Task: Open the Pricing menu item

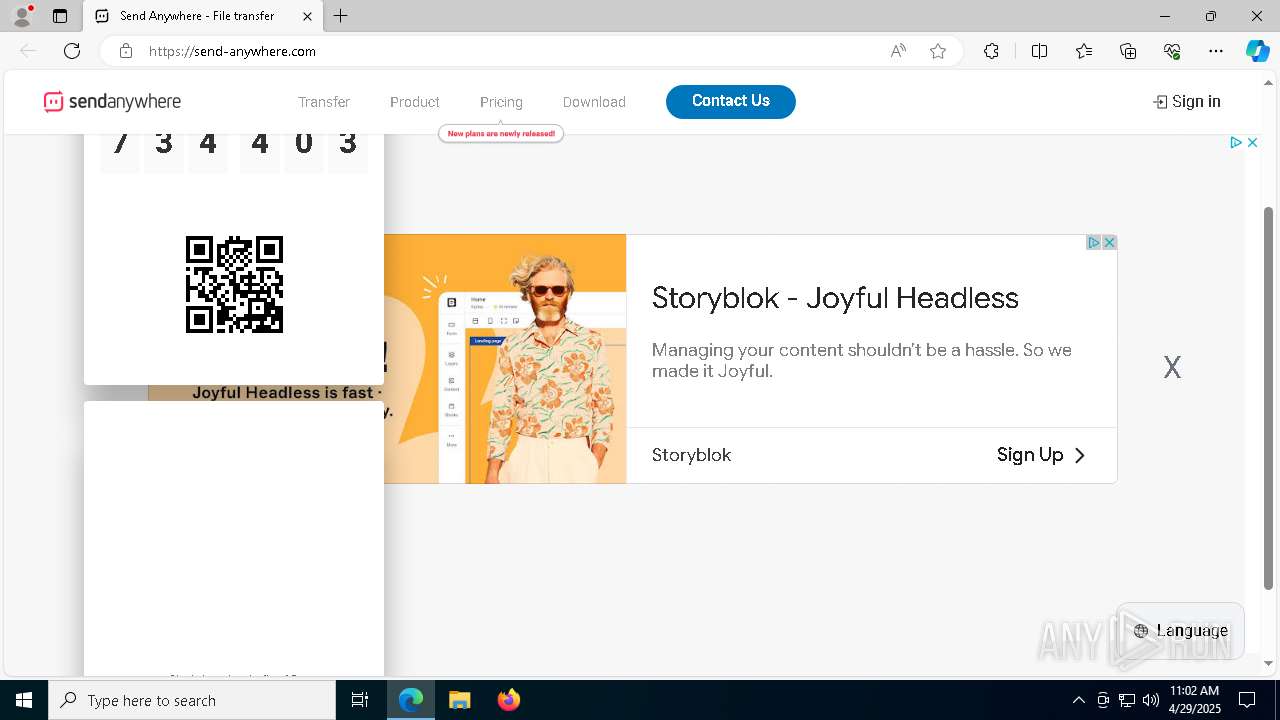Action: (x=501, y=102)
